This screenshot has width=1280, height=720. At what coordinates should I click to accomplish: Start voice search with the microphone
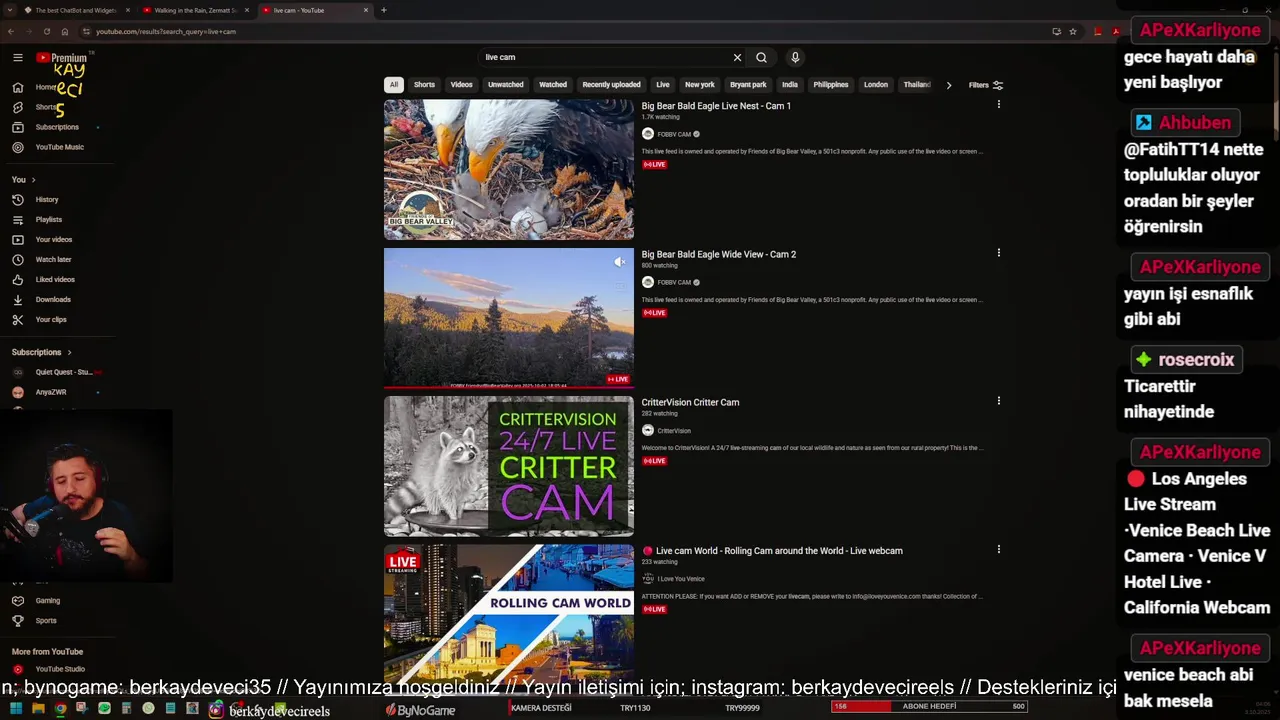coord(795,57)
